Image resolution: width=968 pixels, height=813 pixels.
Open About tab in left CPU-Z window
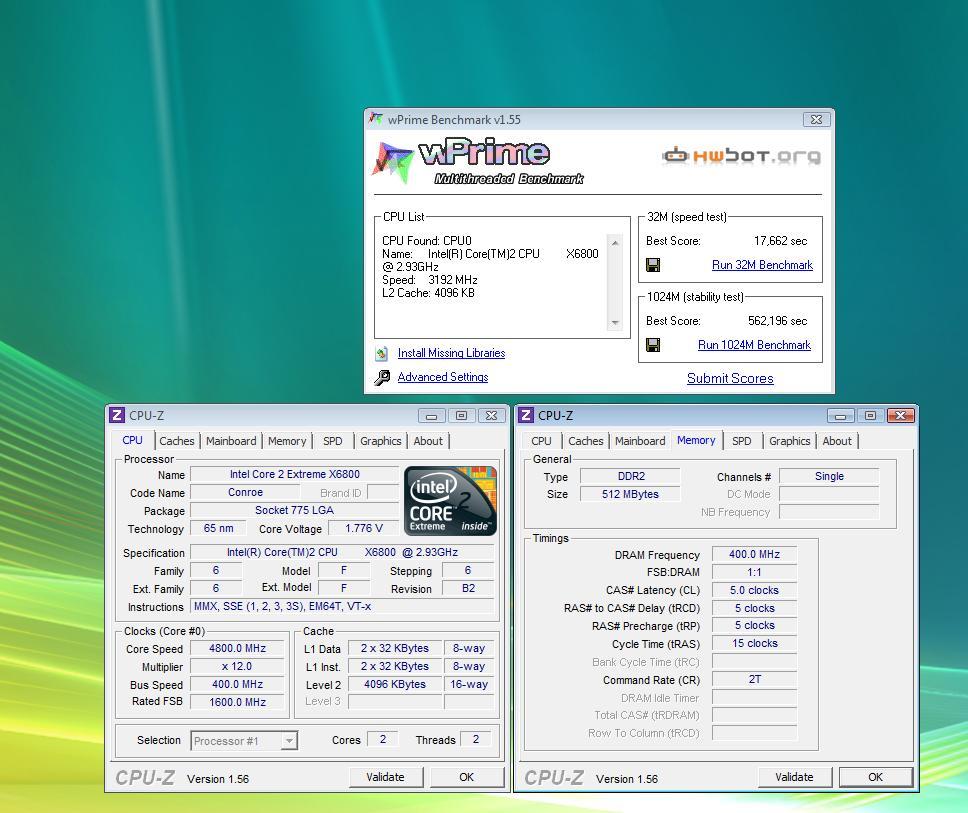tap(428, 441)
